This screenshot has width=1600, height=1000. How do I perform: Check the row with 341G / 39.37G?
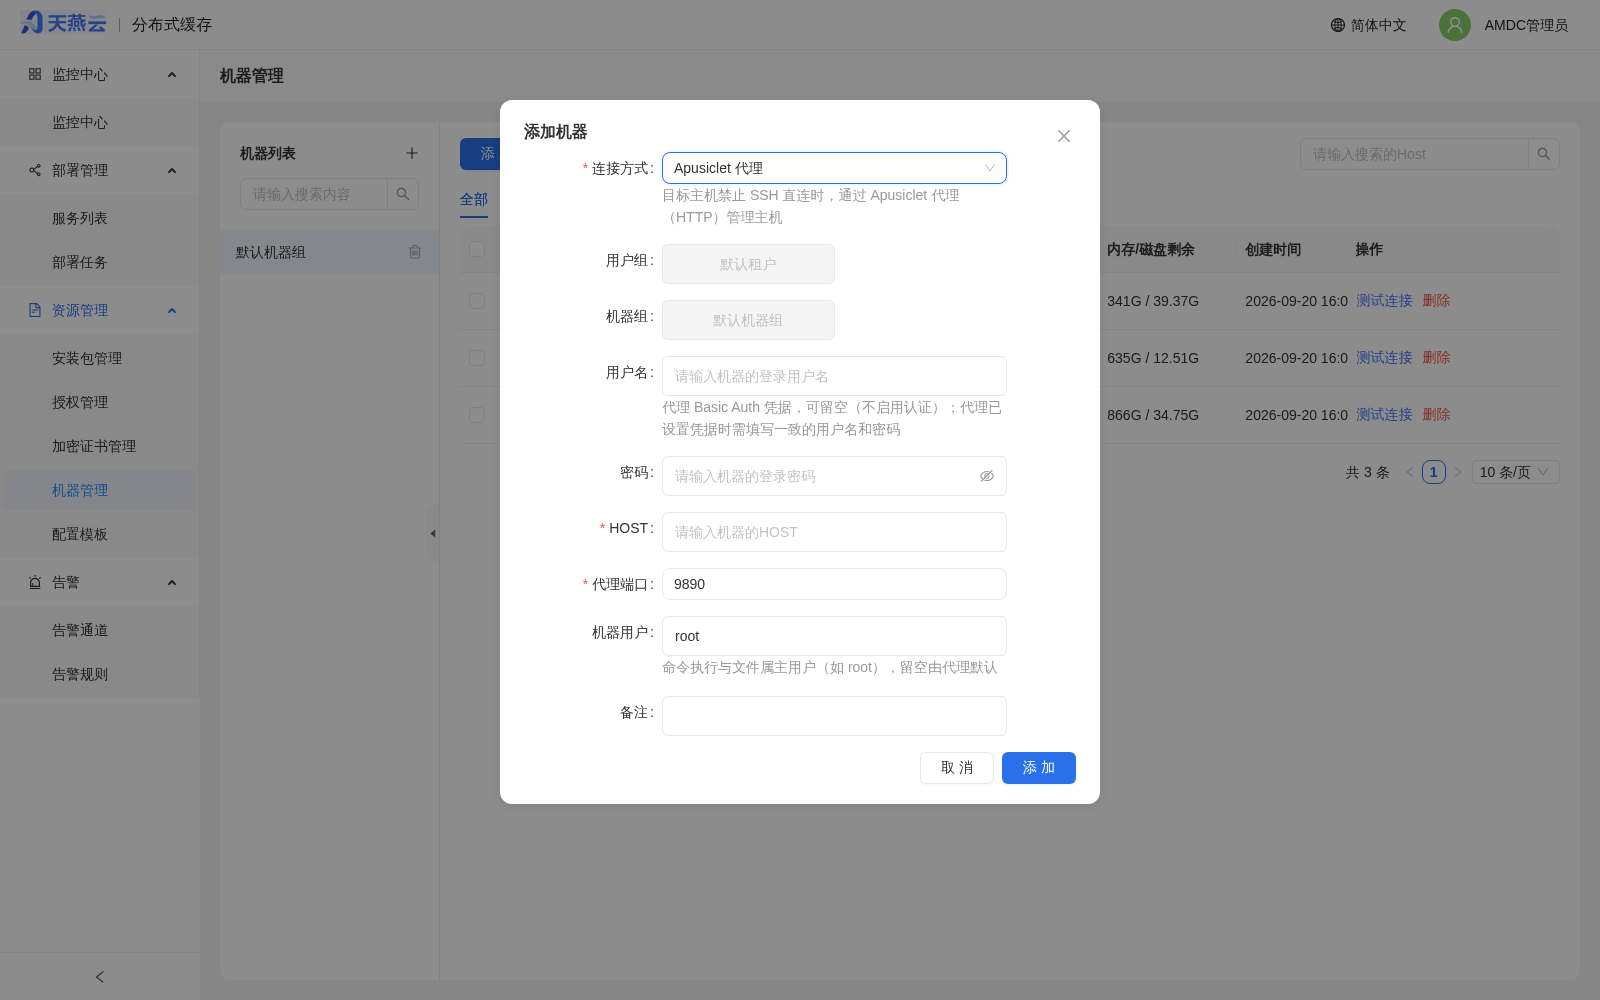pos(477,301)
